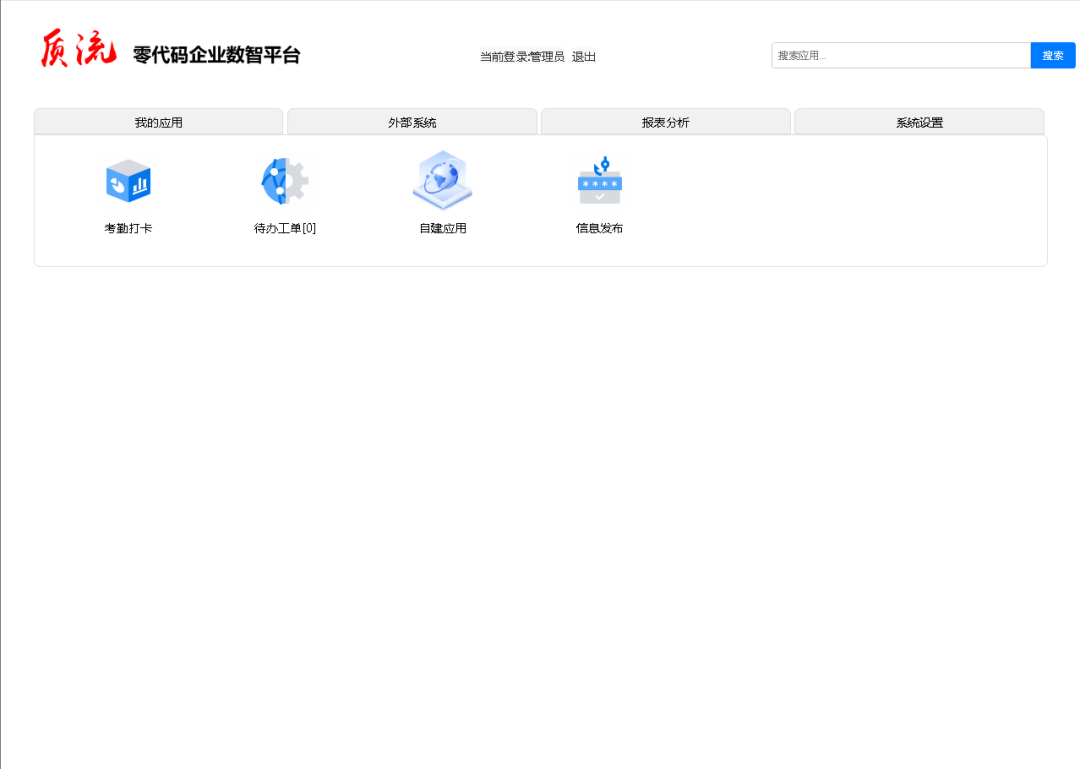Click the 信息发布 text label
This screenshot has width=1080, height=769.
click(599, 228)
